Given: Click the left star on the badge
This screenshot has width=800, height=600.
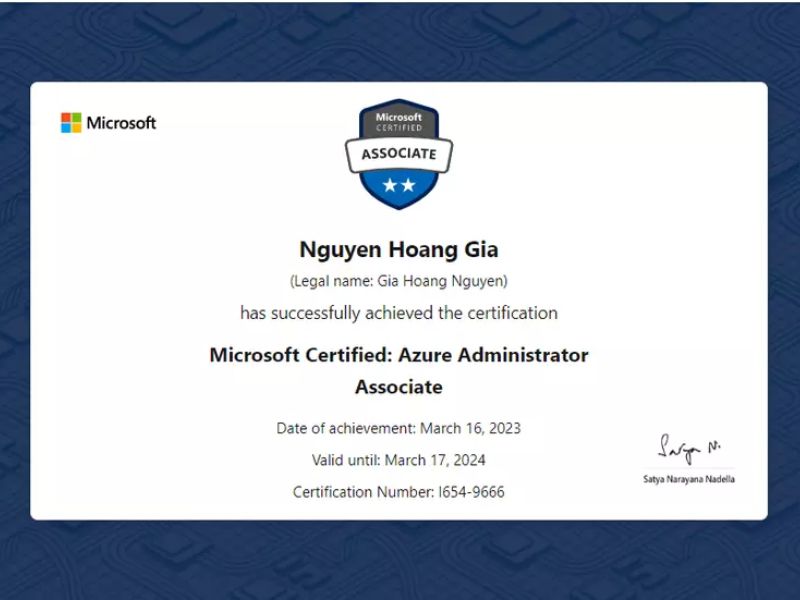Looking at the screenshot, I should 390,184.
